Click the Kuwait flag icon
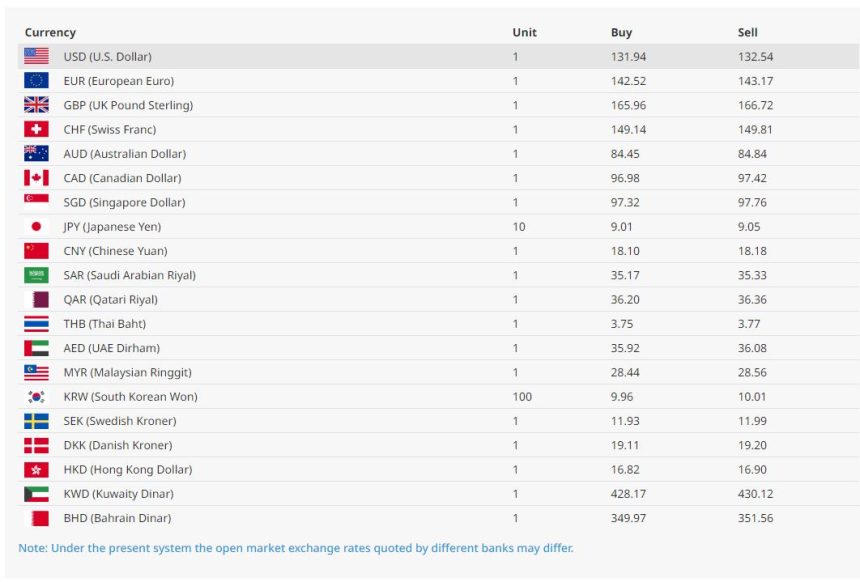Viewport: 860px width, 582px height. pos(36,494)
